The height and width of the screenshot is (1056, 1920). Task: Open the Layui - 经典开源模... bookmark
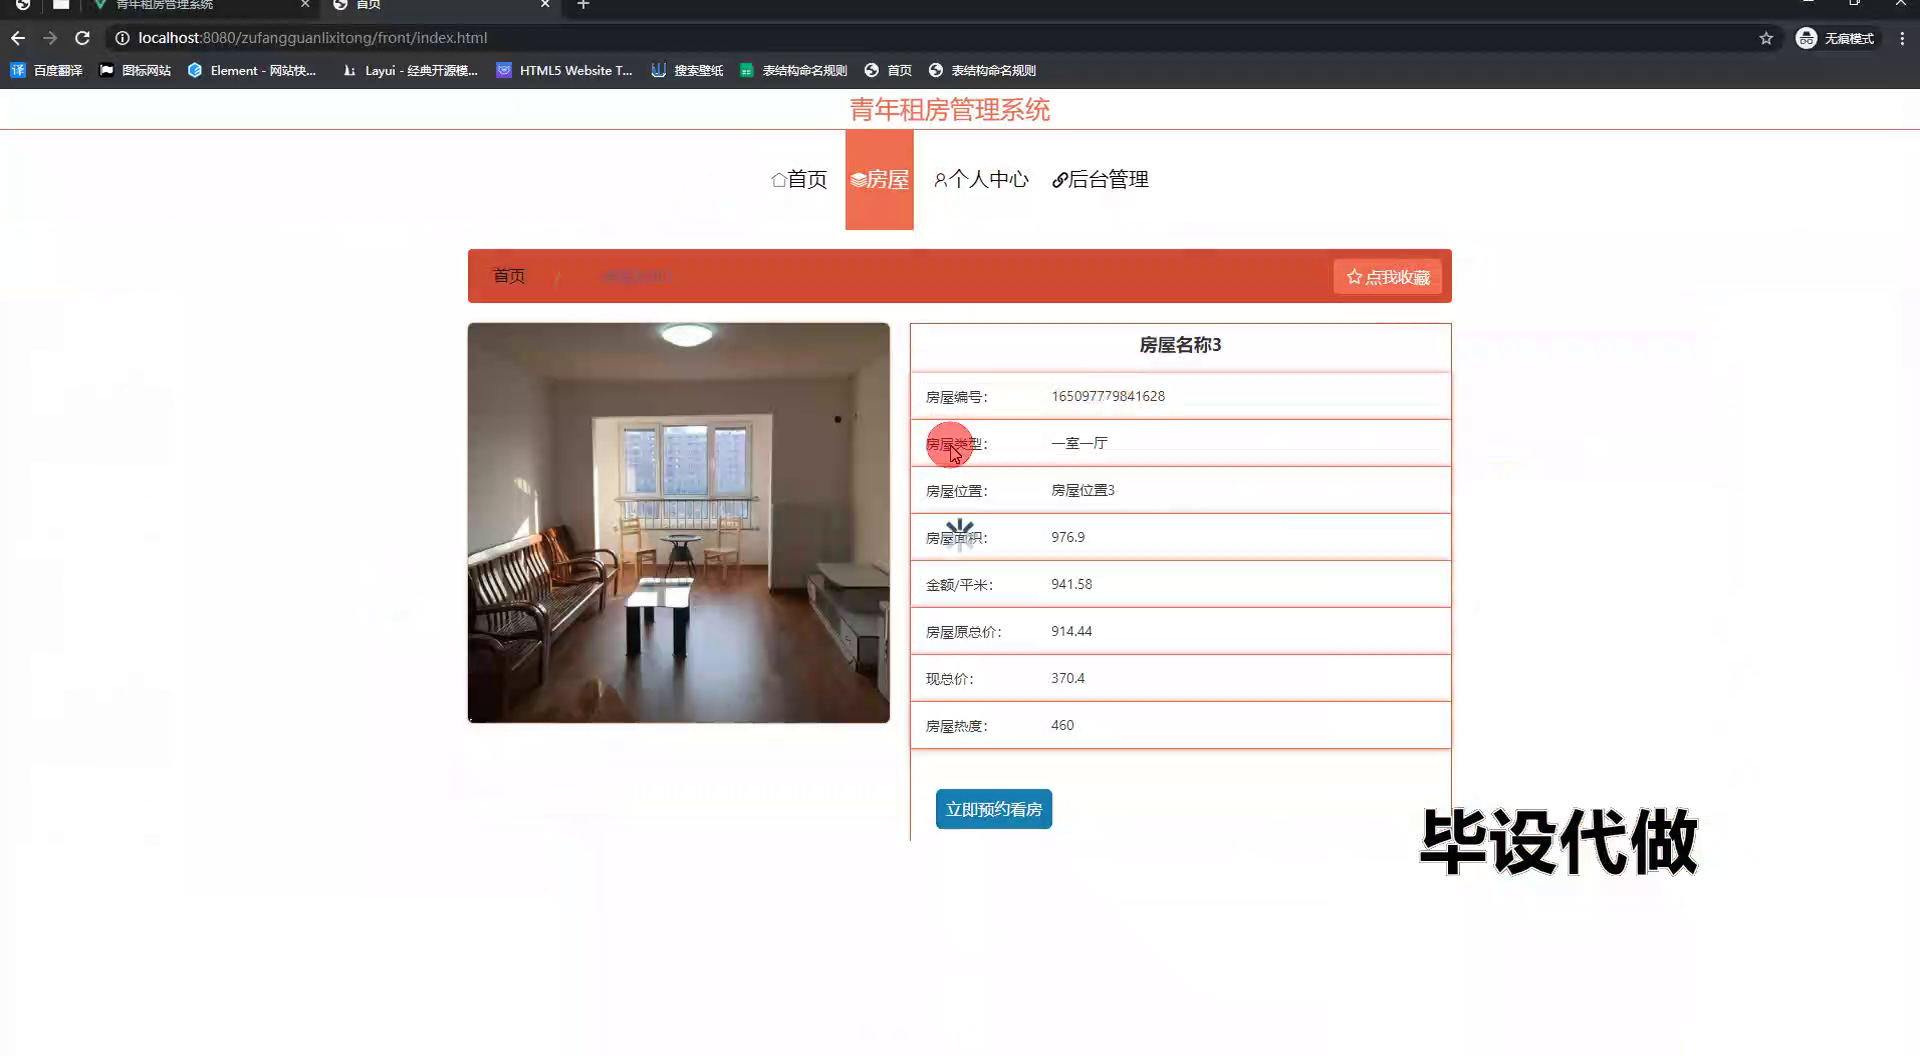tap(410, 70)
